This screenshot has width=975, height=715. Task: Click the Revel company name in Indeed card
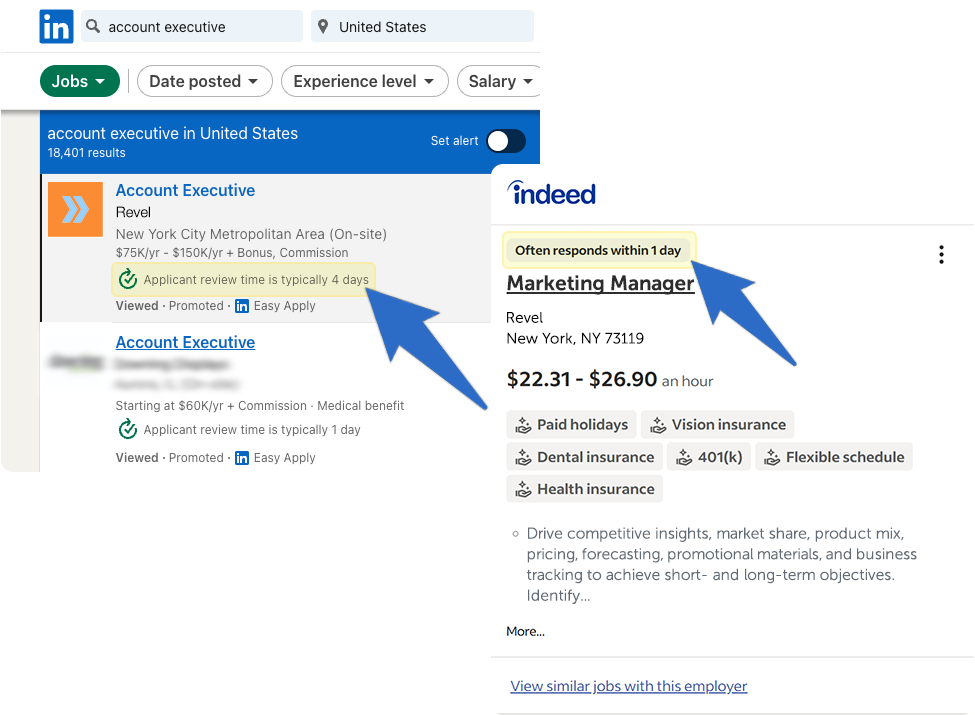click(x=525, y=318)
